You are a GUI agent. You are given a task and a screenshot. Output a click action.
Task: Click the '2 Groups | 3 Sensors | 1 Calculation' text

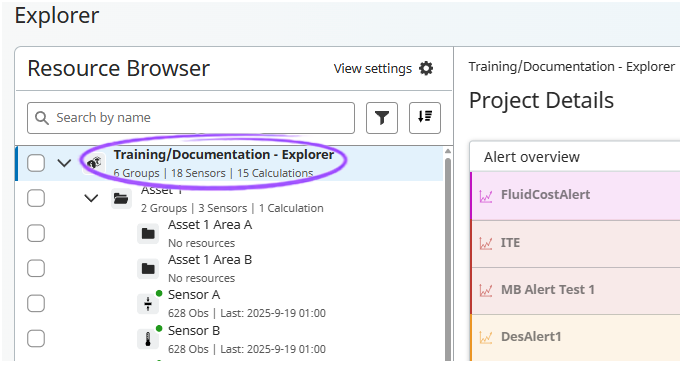(232, 208)
